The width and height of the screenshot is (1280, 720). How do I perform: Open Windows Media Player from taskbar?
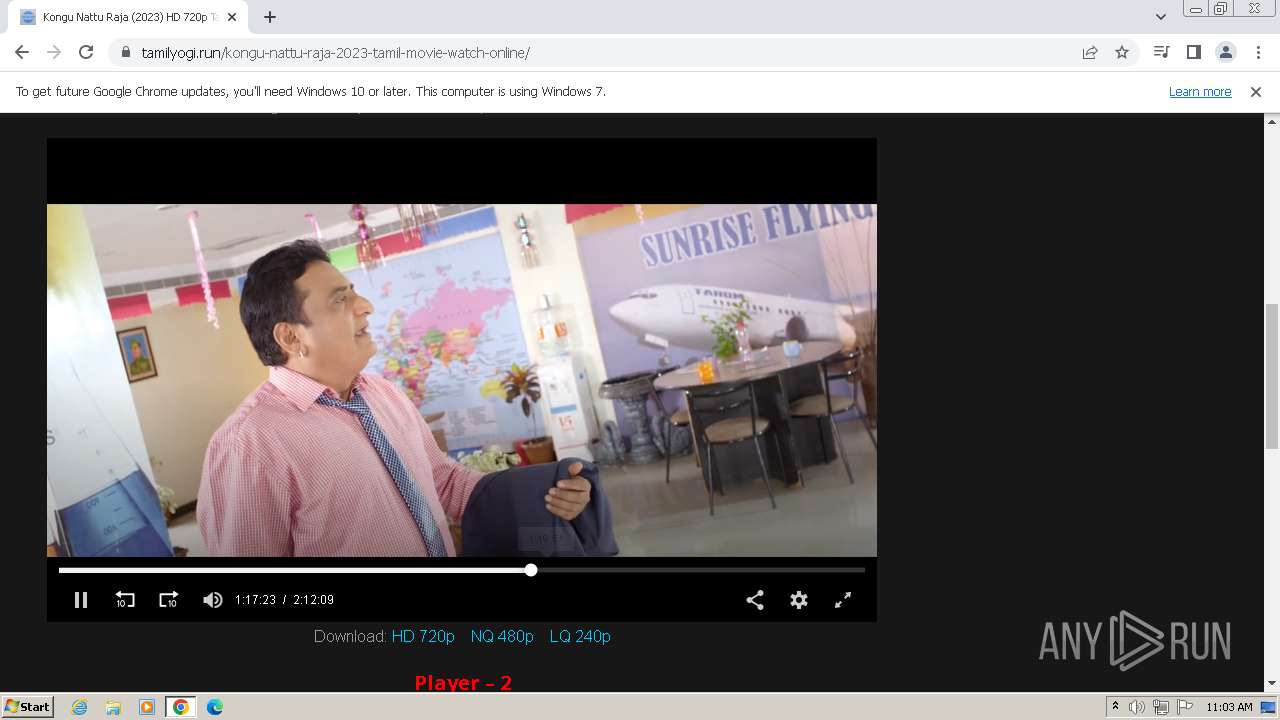coord(147,707)
